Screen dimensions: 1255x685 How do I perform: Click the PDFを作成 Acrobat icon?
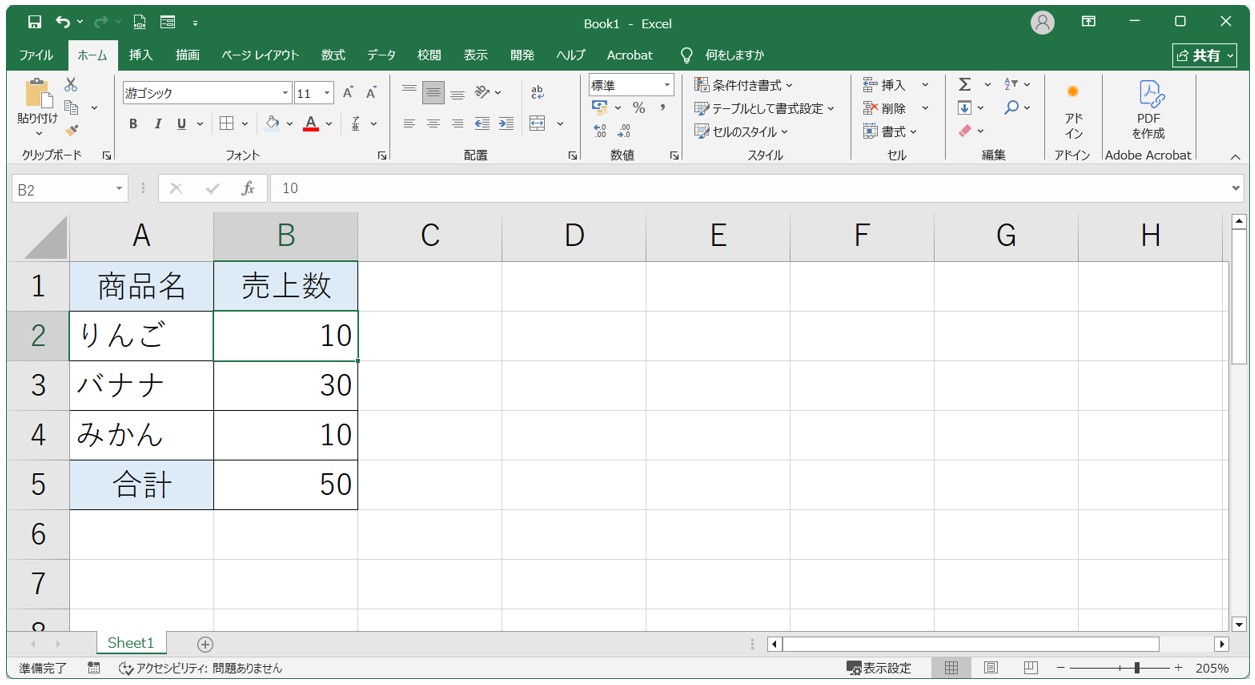tap(1148, 110)
